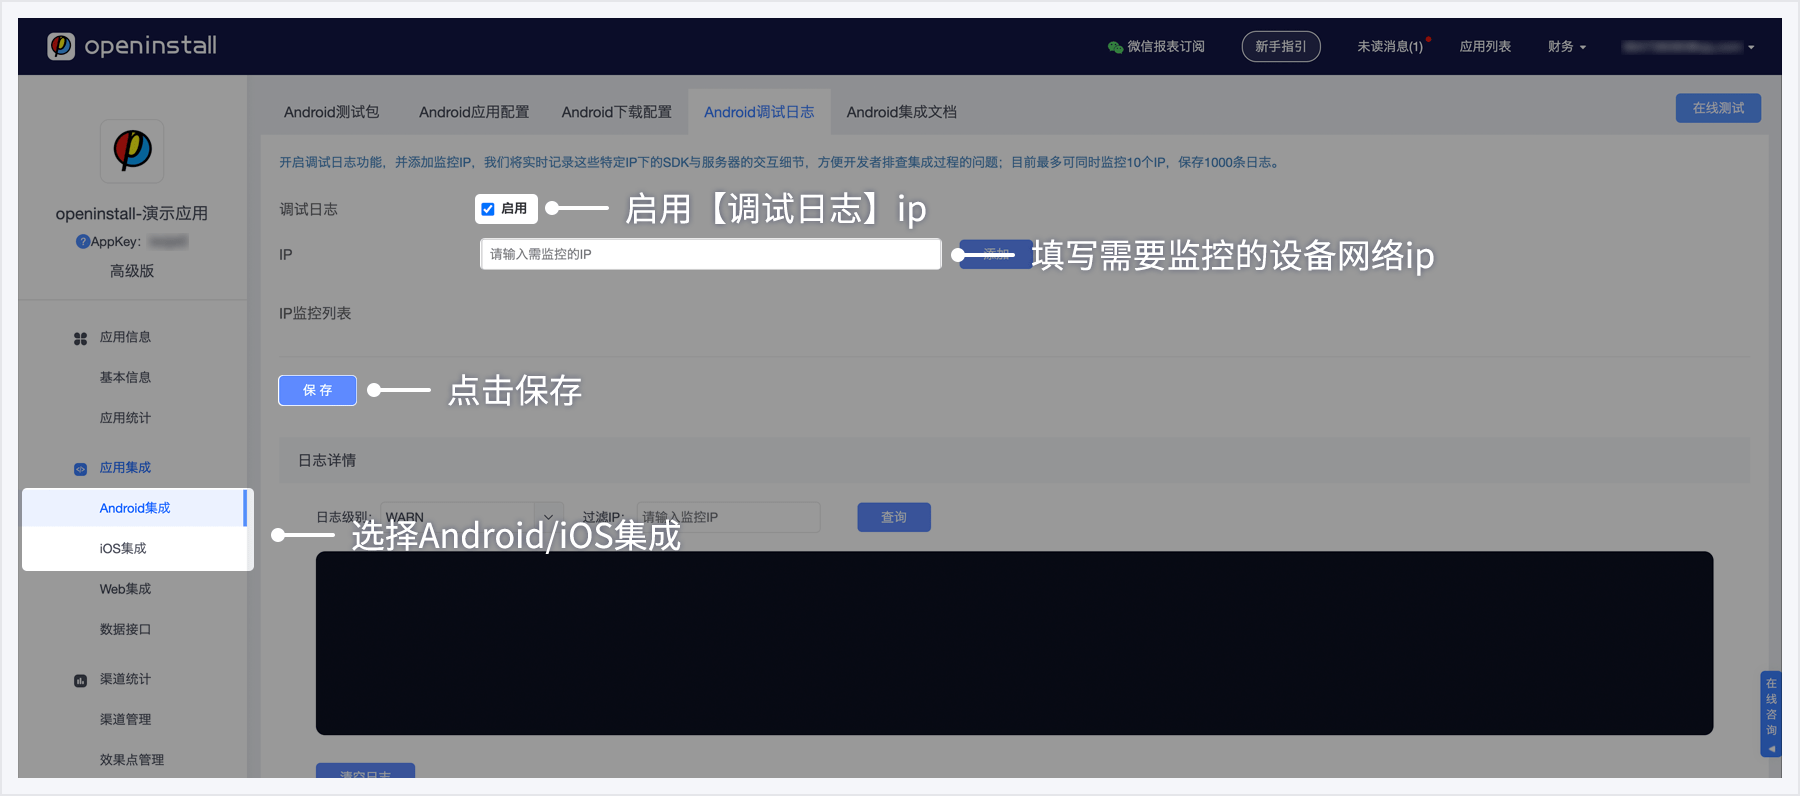Toggle the 启用 debug log checkbox
The height and width of the screenshot is (796, 1800).
(488, 209)
